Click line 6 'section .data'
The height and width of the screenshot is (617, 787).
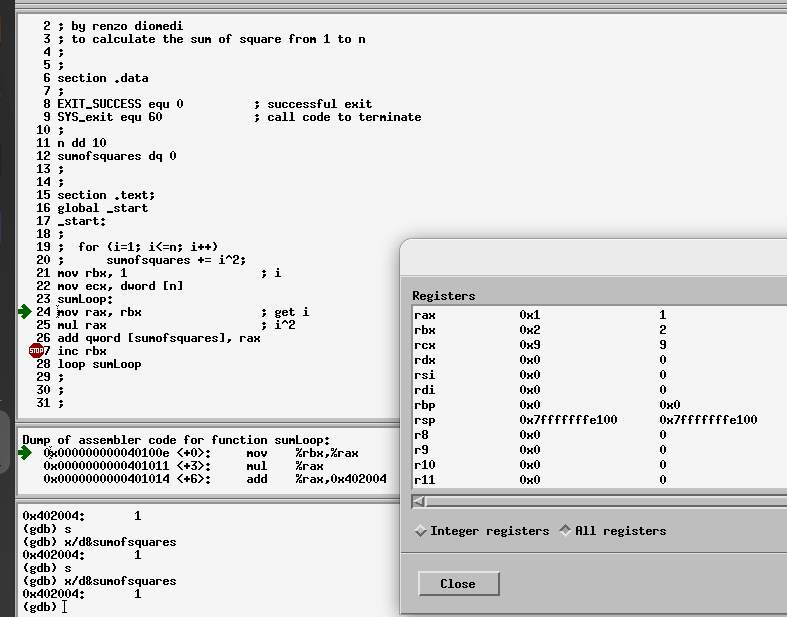click(103, 78)
